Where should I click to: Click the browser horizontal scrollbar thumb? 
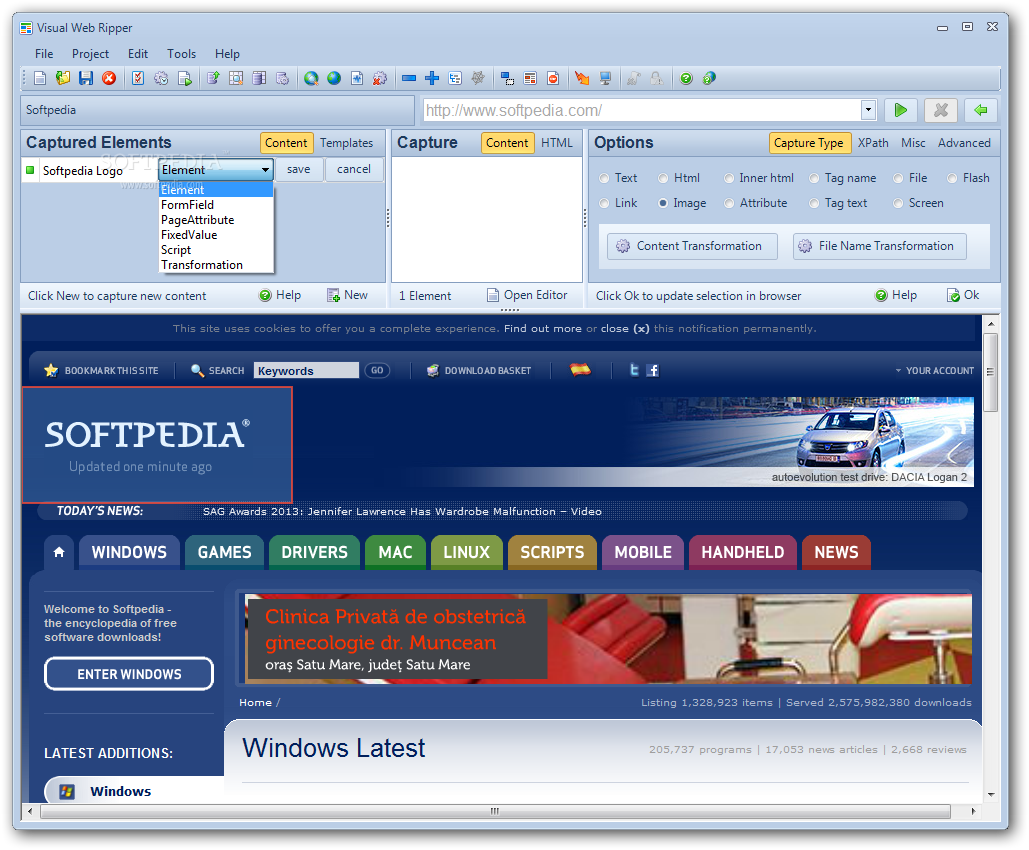point(495,811)
